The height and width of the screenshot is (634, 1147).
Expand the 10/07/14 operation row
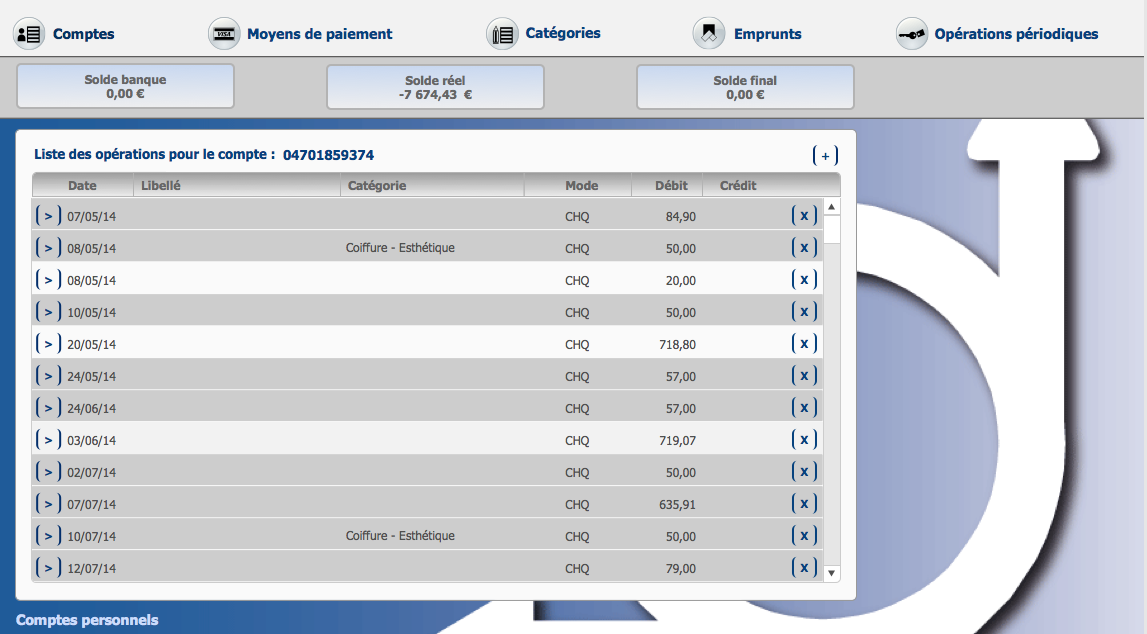[x=48, y=535]
